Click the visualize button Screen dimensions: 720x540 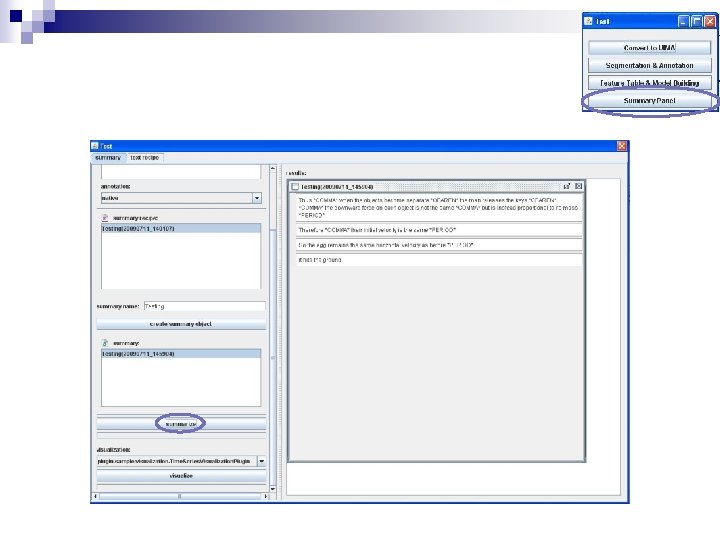[181, 476]
